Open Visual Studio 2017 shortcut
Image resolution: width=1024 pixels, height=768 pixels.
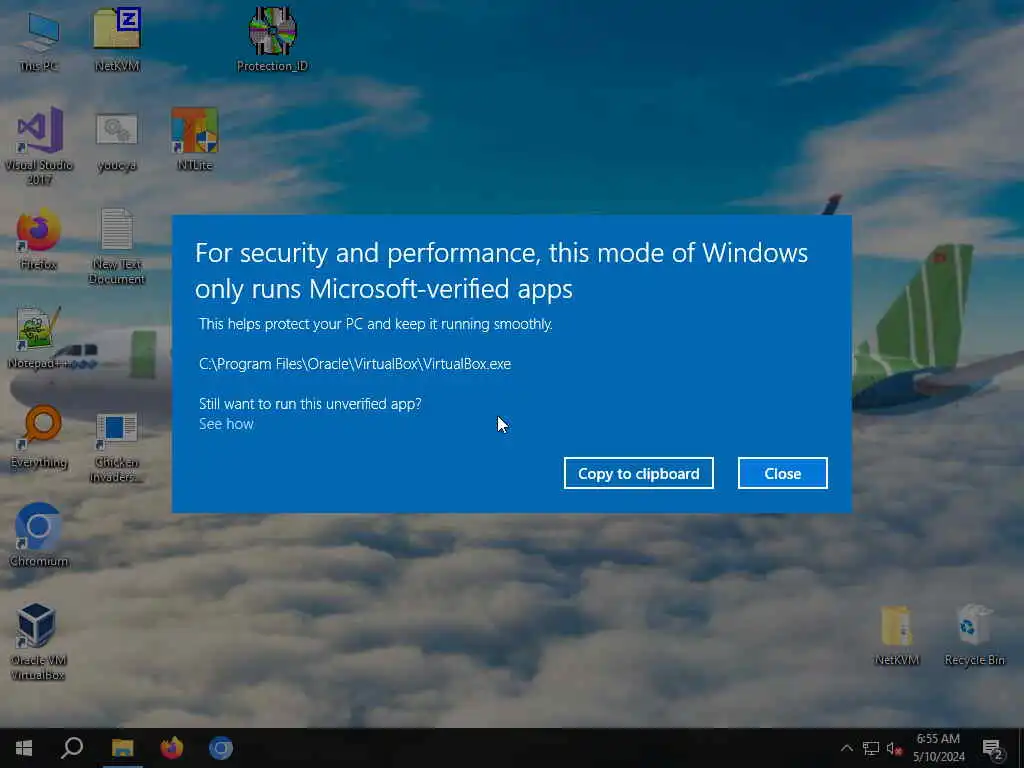[x=39, y=145]
